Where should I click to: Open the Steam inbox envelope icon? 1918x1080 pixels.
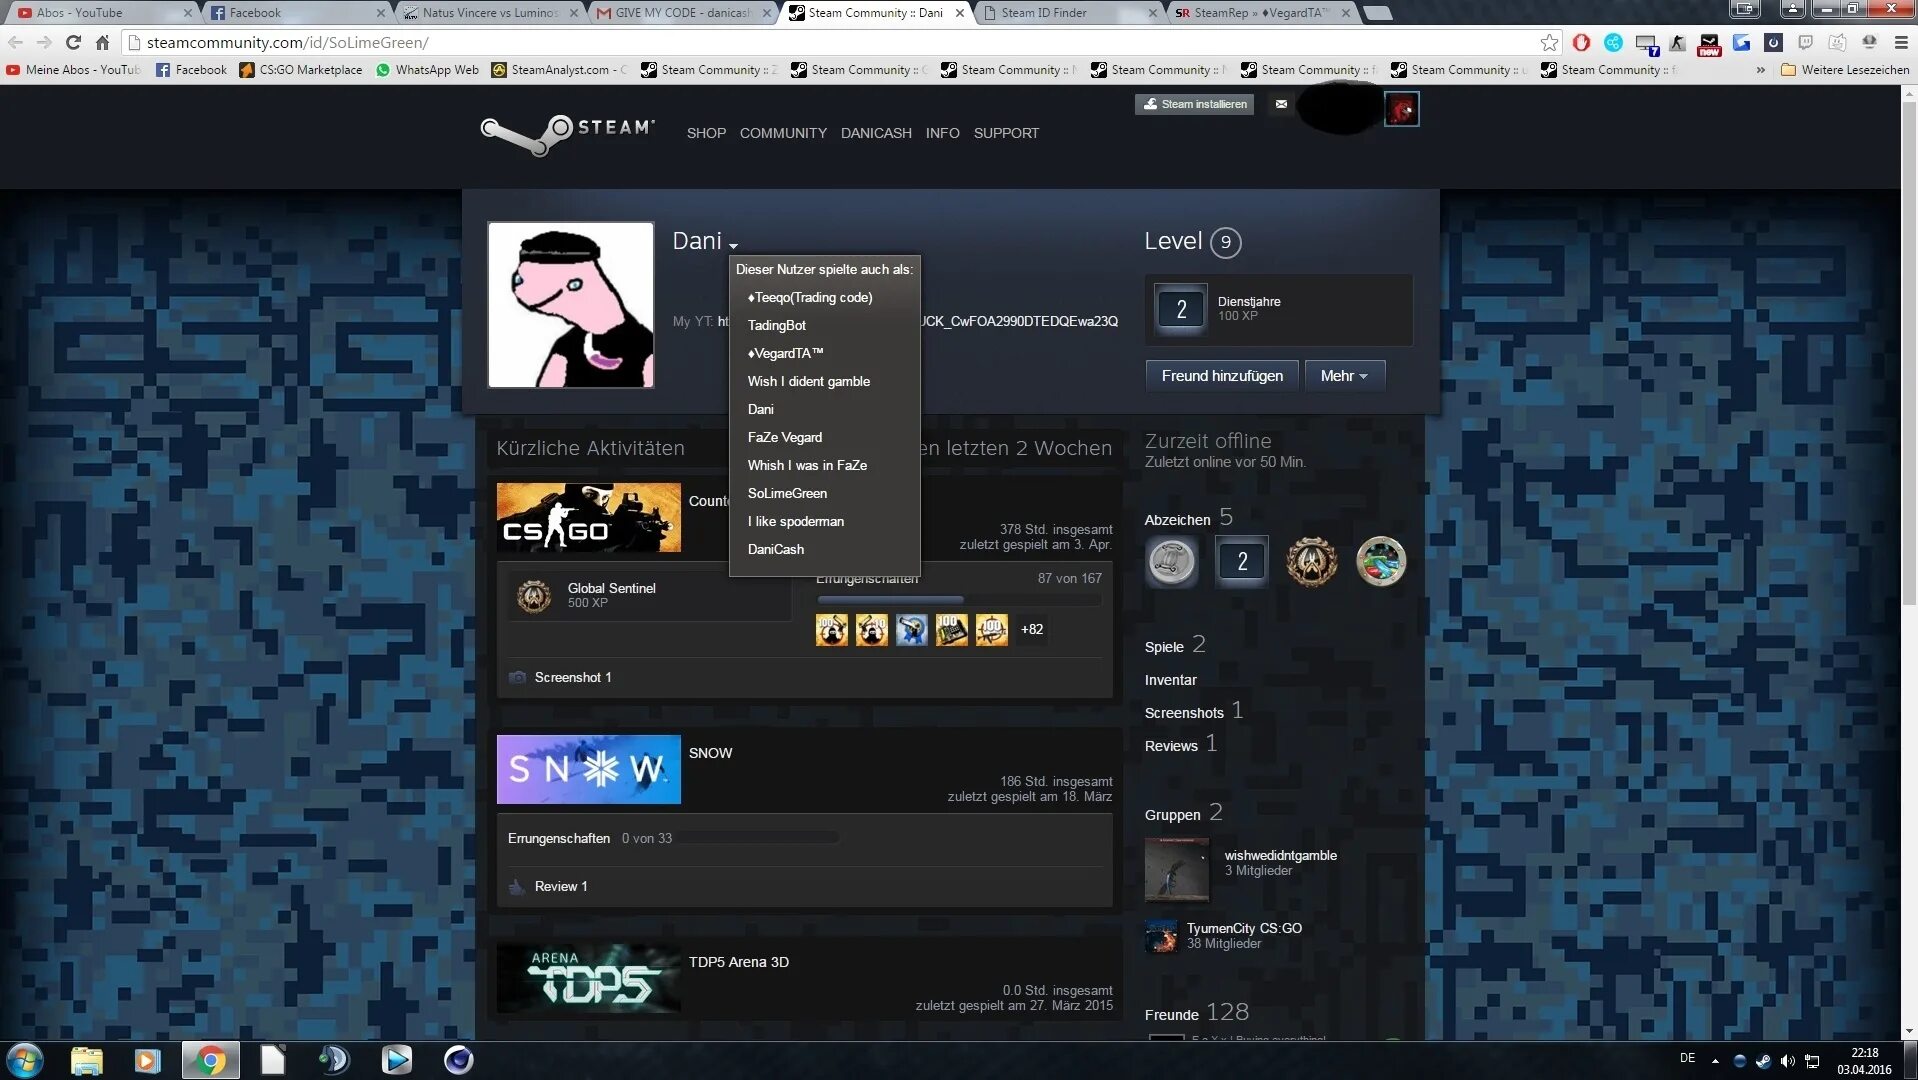1281,104
